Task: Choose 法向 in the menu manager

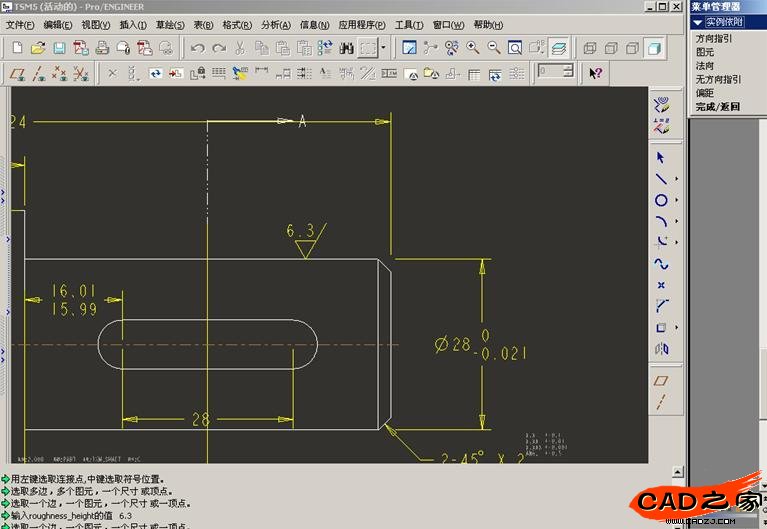Action: pyautogui.click(x=704, y=65)
